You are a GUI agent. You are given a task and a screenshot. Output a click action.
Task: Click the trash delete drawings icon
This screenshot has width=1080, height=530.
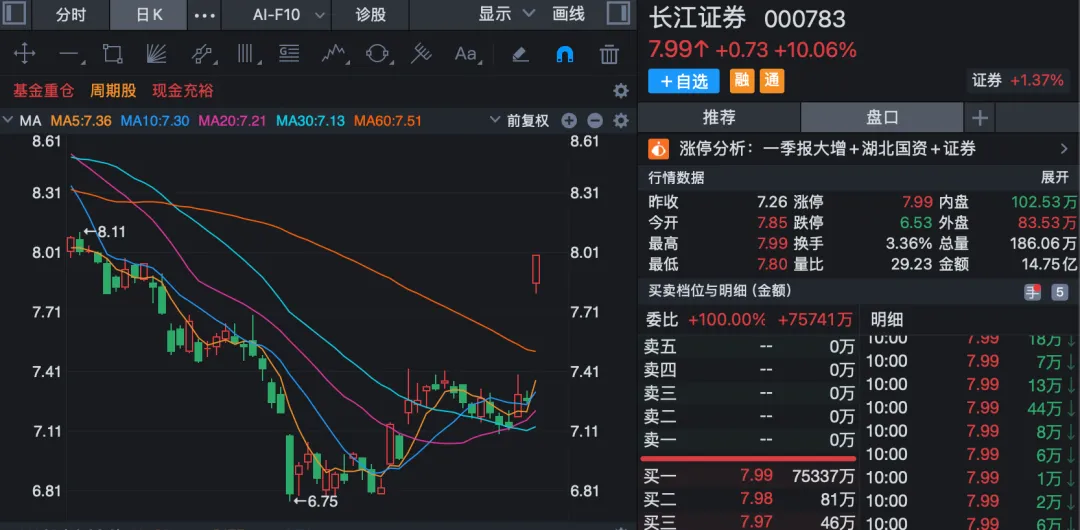pyautogui.click(x=609, y=54)
